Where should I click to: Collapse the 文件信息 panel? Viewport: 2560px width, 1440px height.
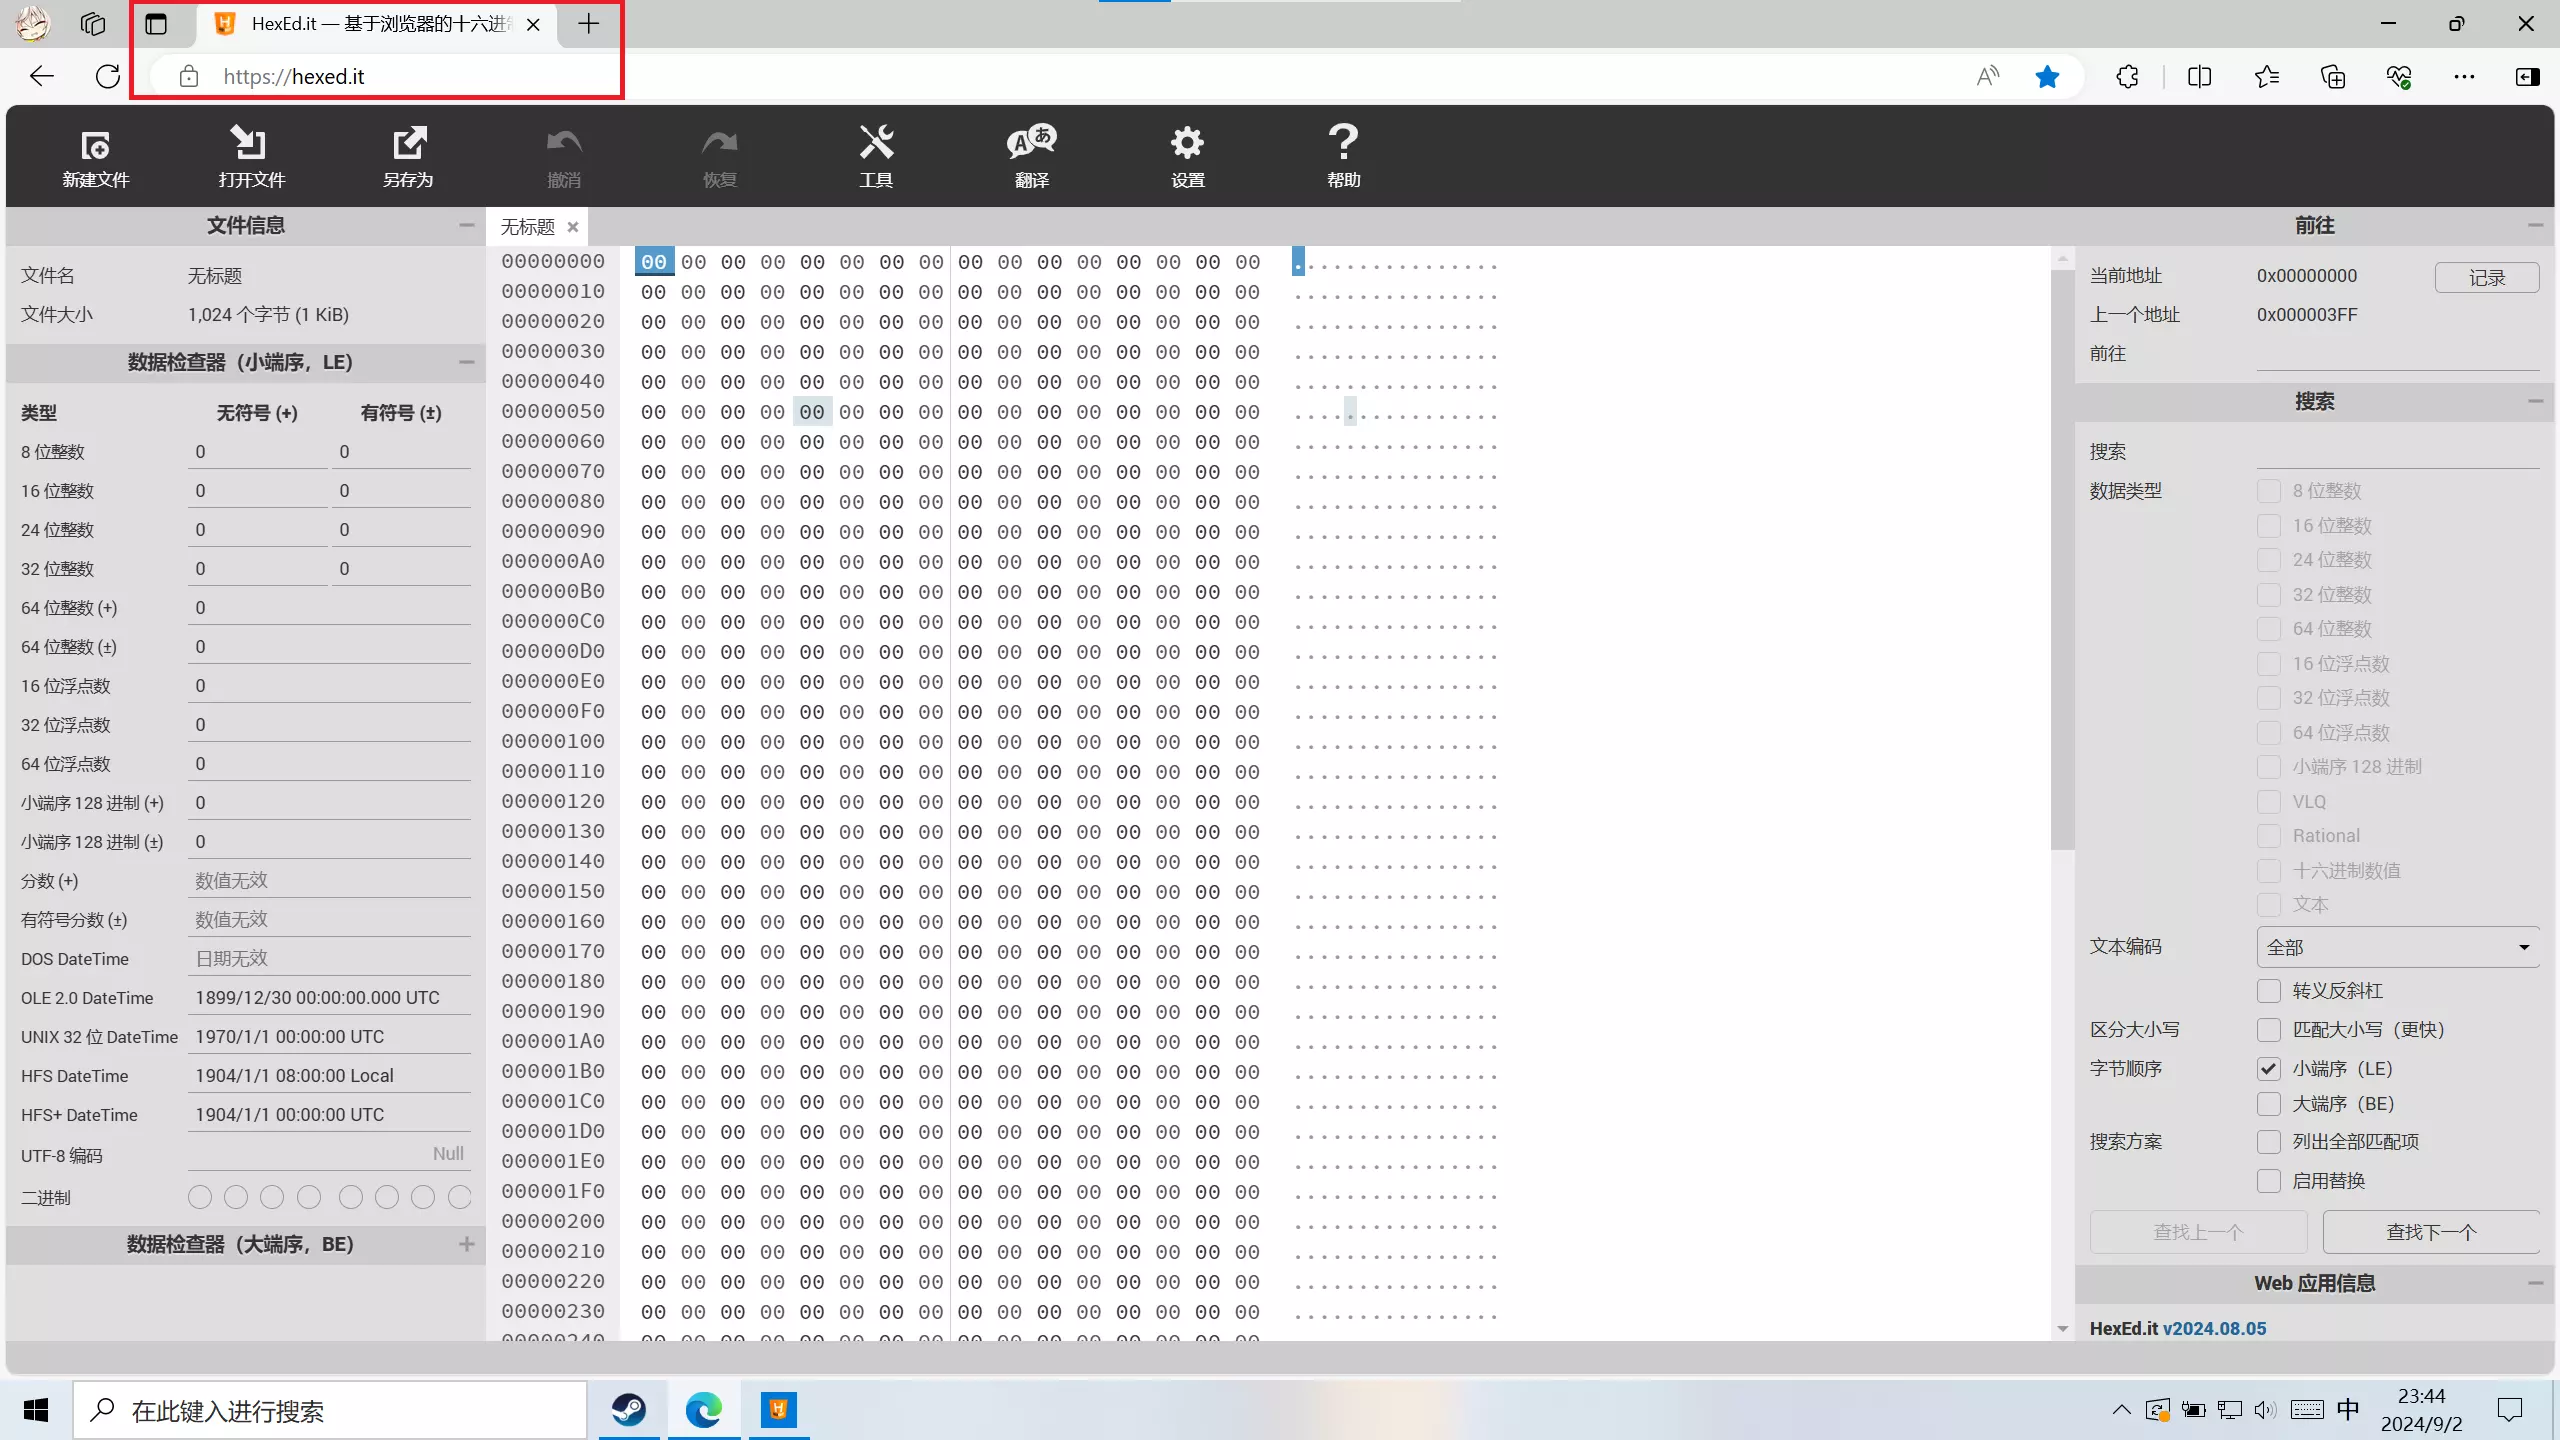466,226
